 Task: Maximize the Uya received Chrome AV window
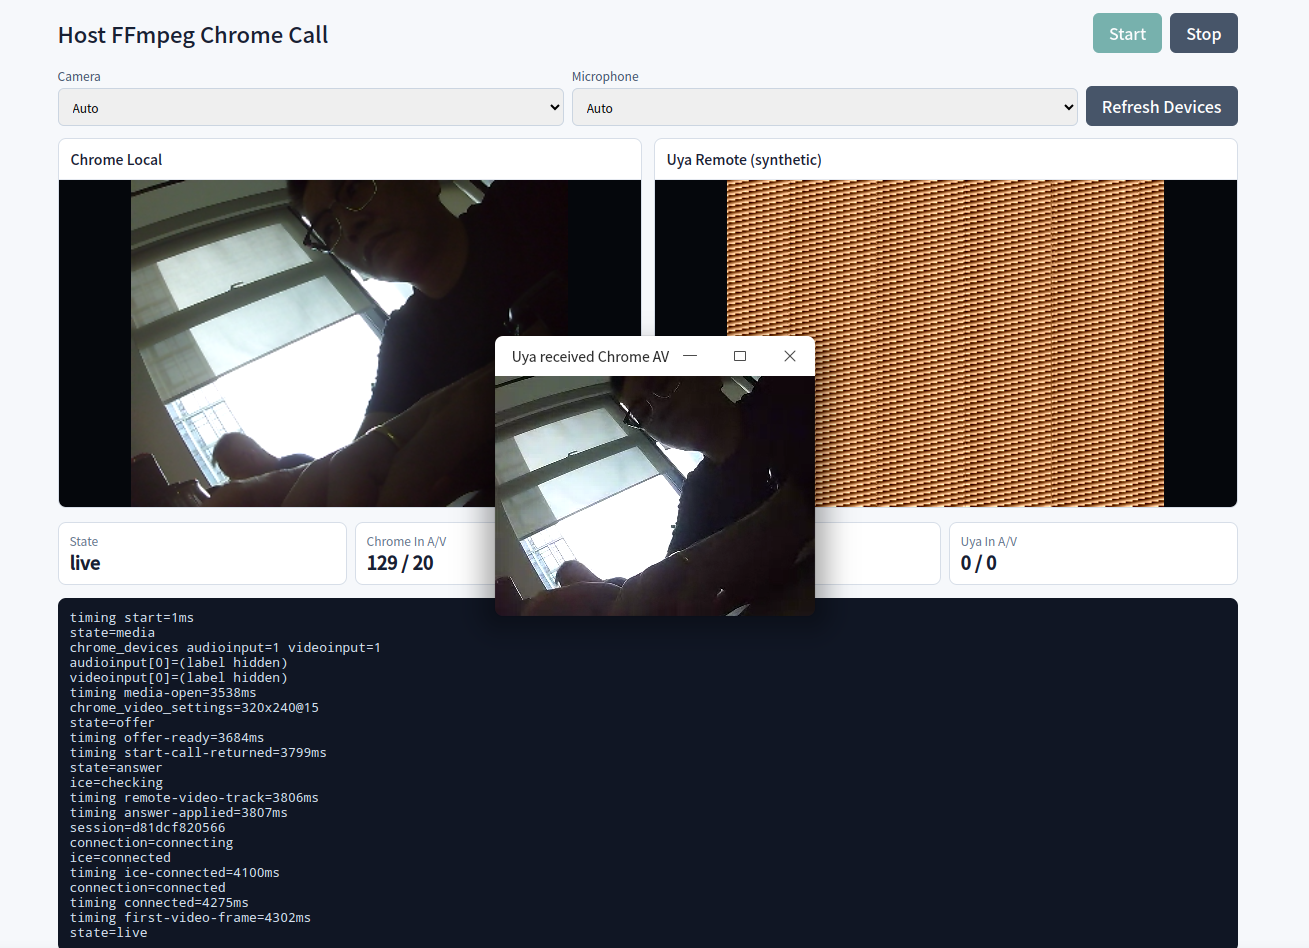tap(740, 356)
